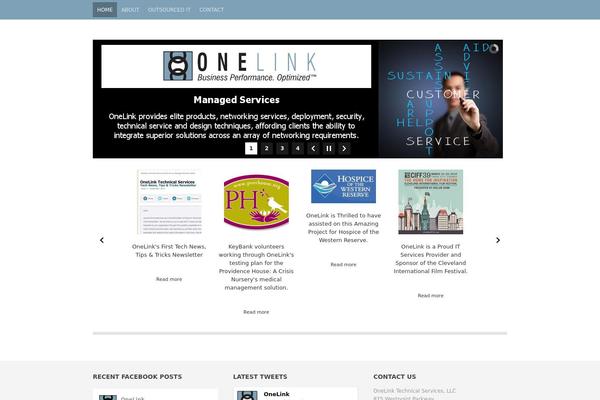Read more about the Cleveland Film Festival sponsorship
Viewport: 600px width, 400px height.
tap(430, 296)
